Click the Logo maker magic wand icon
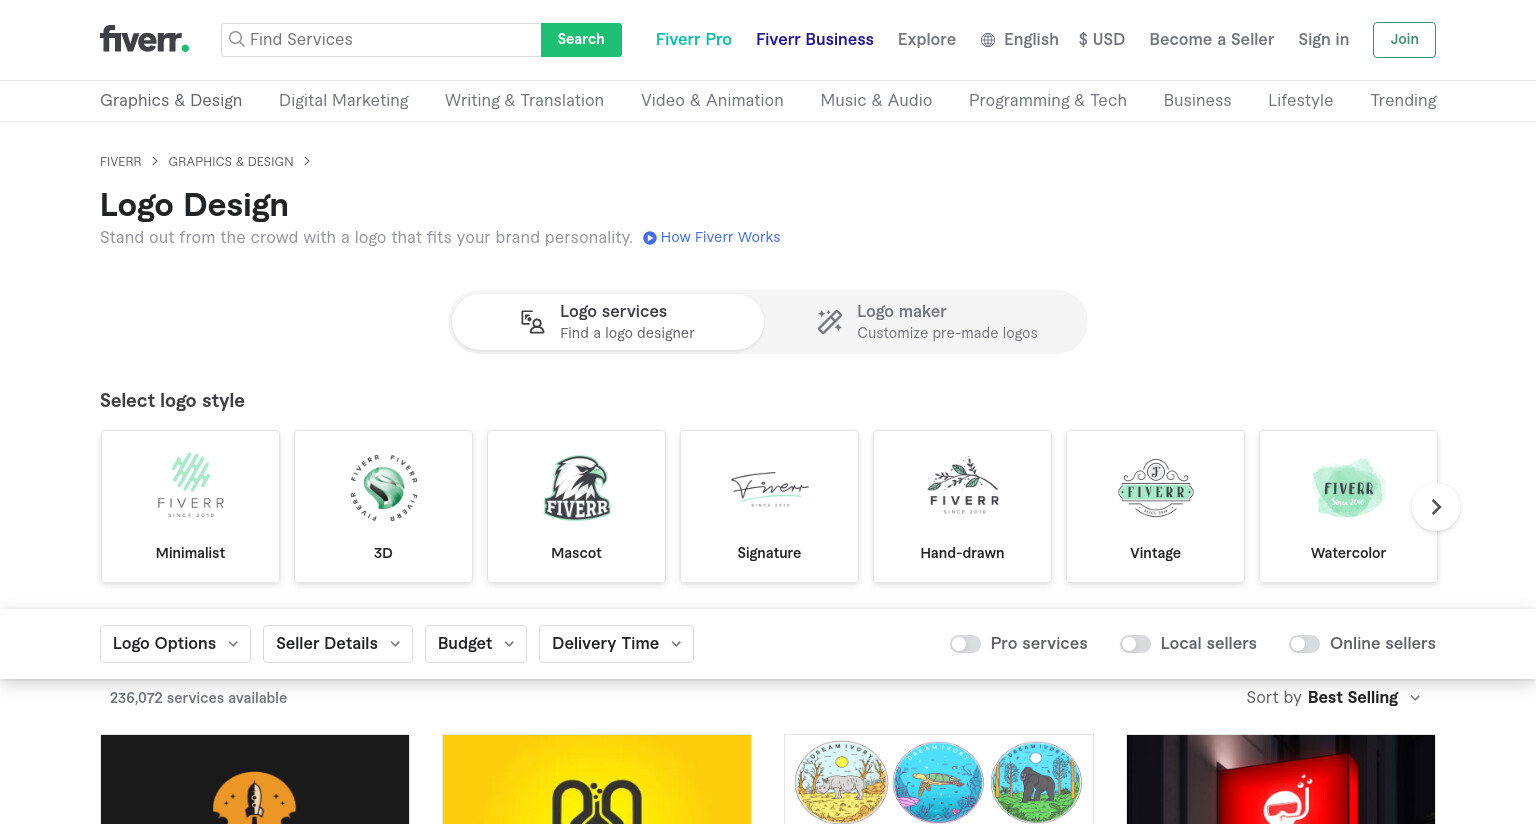Viewport: 1536px width, 824px height. point(830,321)
